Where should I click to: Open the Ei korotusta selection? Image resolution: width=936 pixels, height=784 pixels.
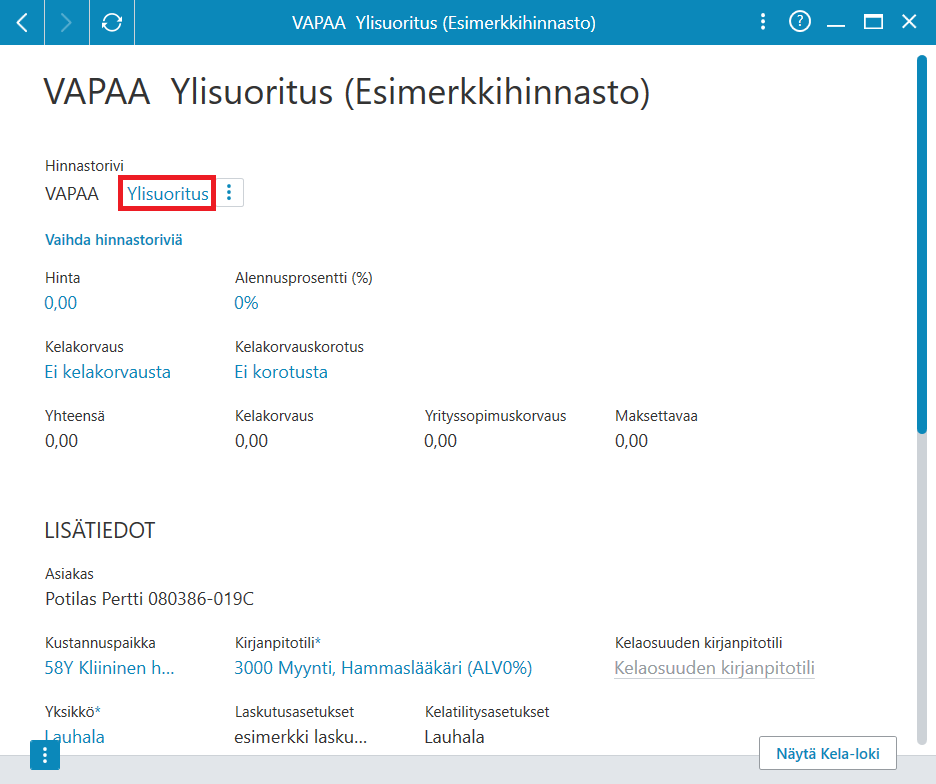click(281, 372)
